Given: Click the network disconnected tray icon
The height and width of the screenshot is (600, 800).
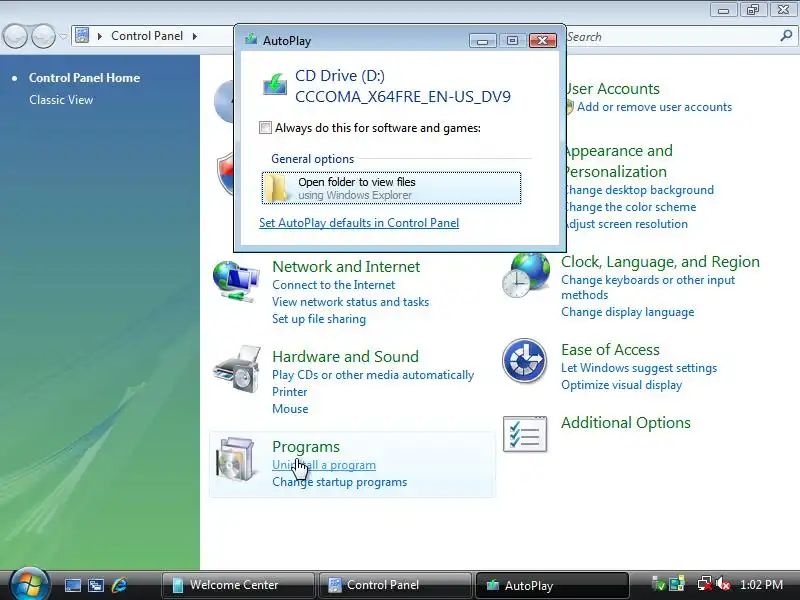Looking at the screenshot, I should pos(705,584).
